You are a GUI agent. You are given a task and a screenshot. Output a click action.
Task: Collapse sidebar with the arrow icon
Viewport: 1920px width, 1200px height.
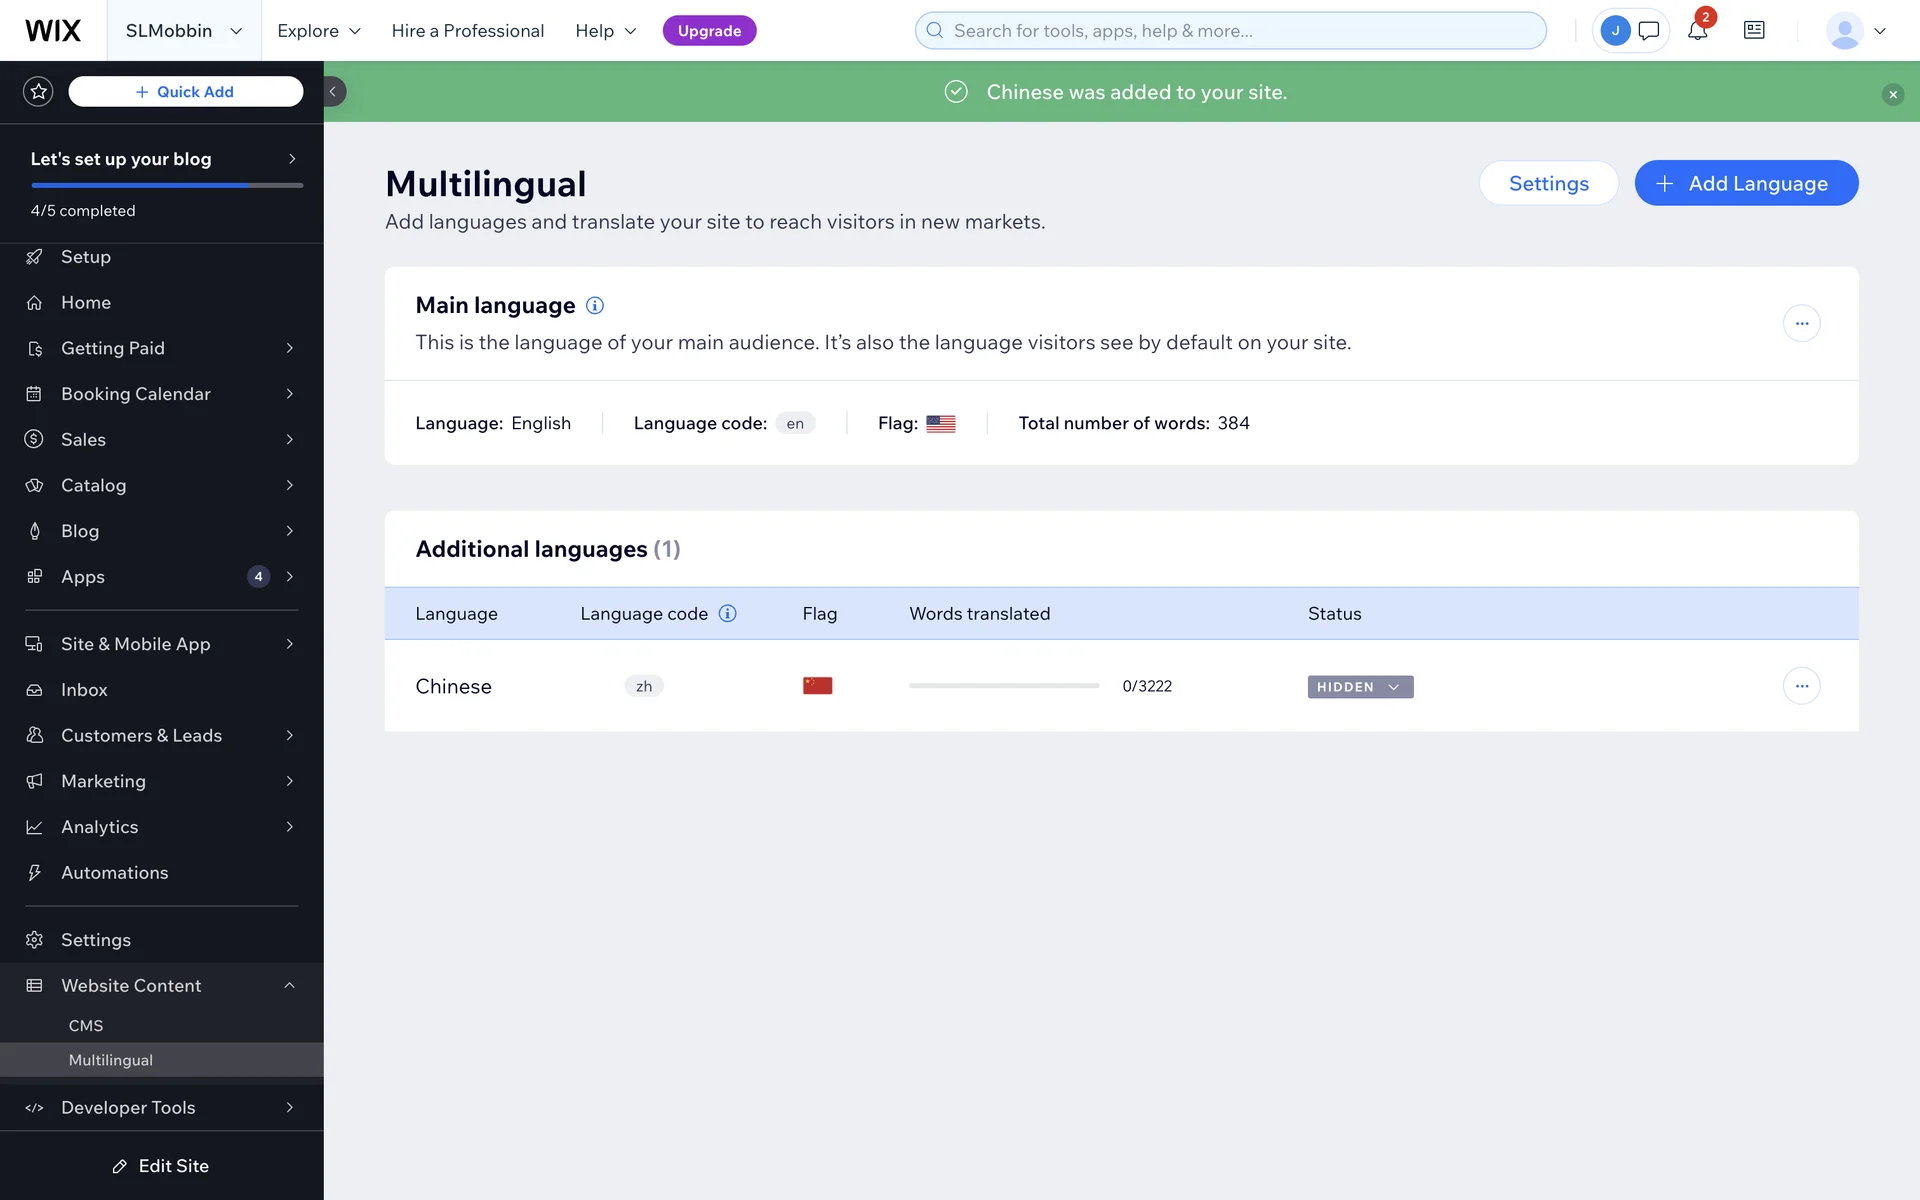[333, 91]
